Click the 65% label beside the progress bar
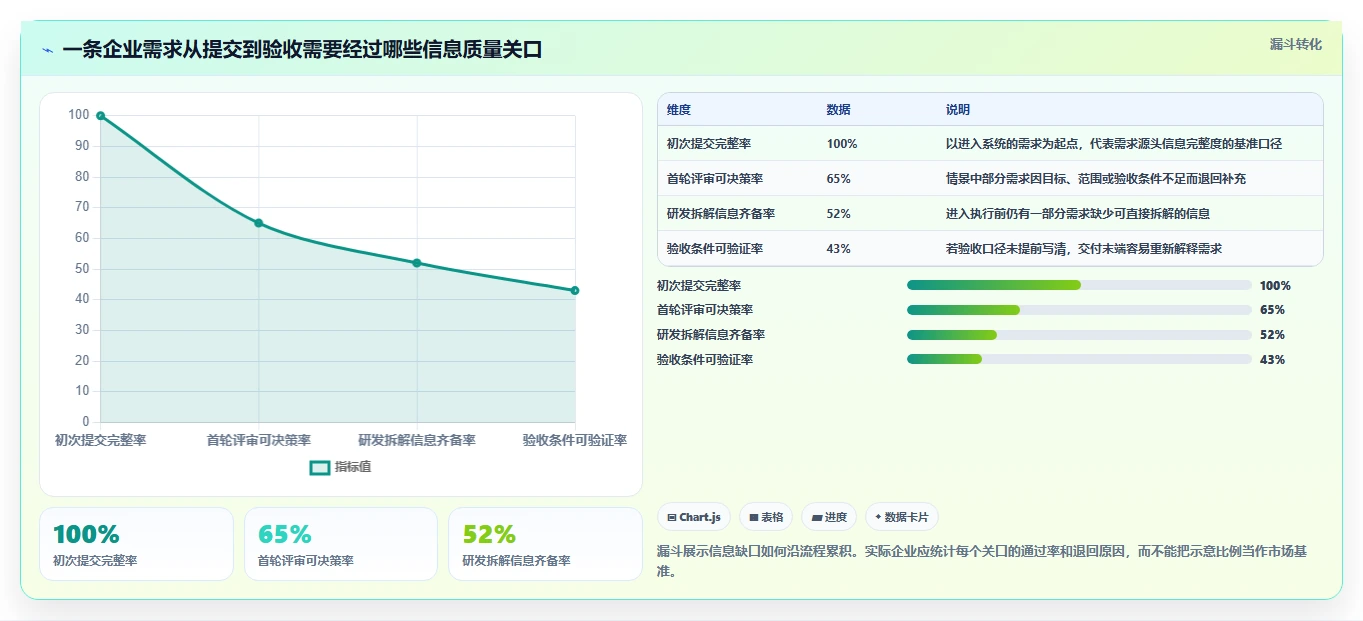The image size is (1363, 621). point(1272,310)
